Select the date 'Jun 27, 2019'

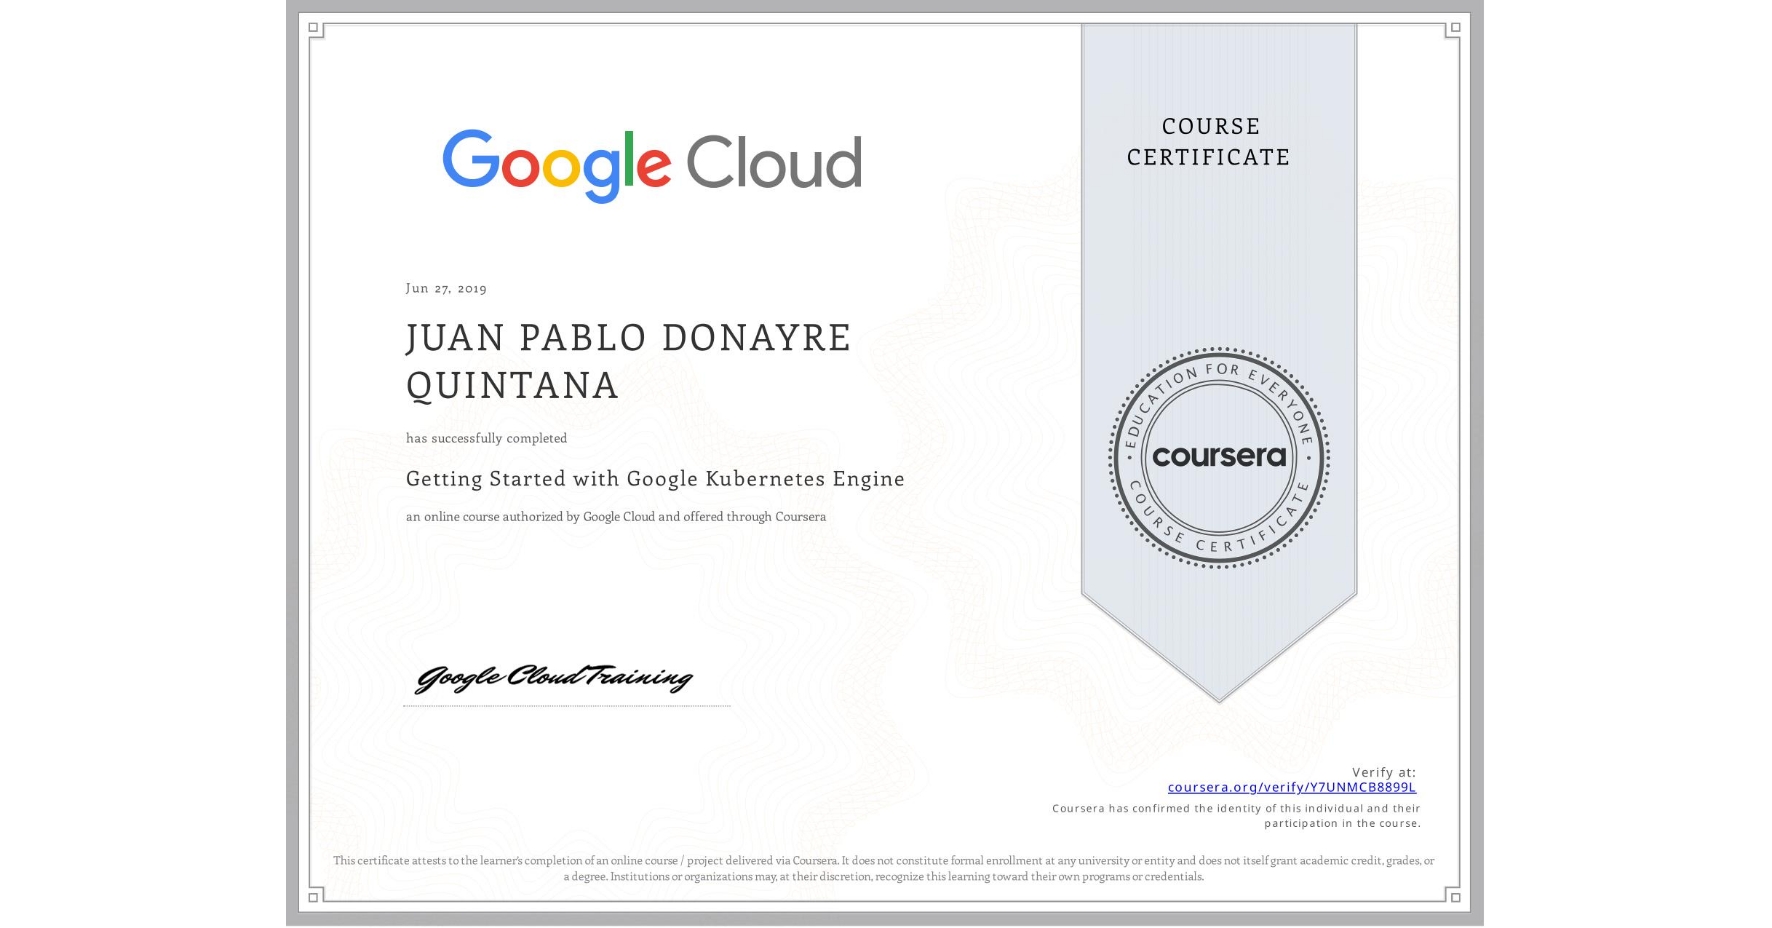(445, 288)
